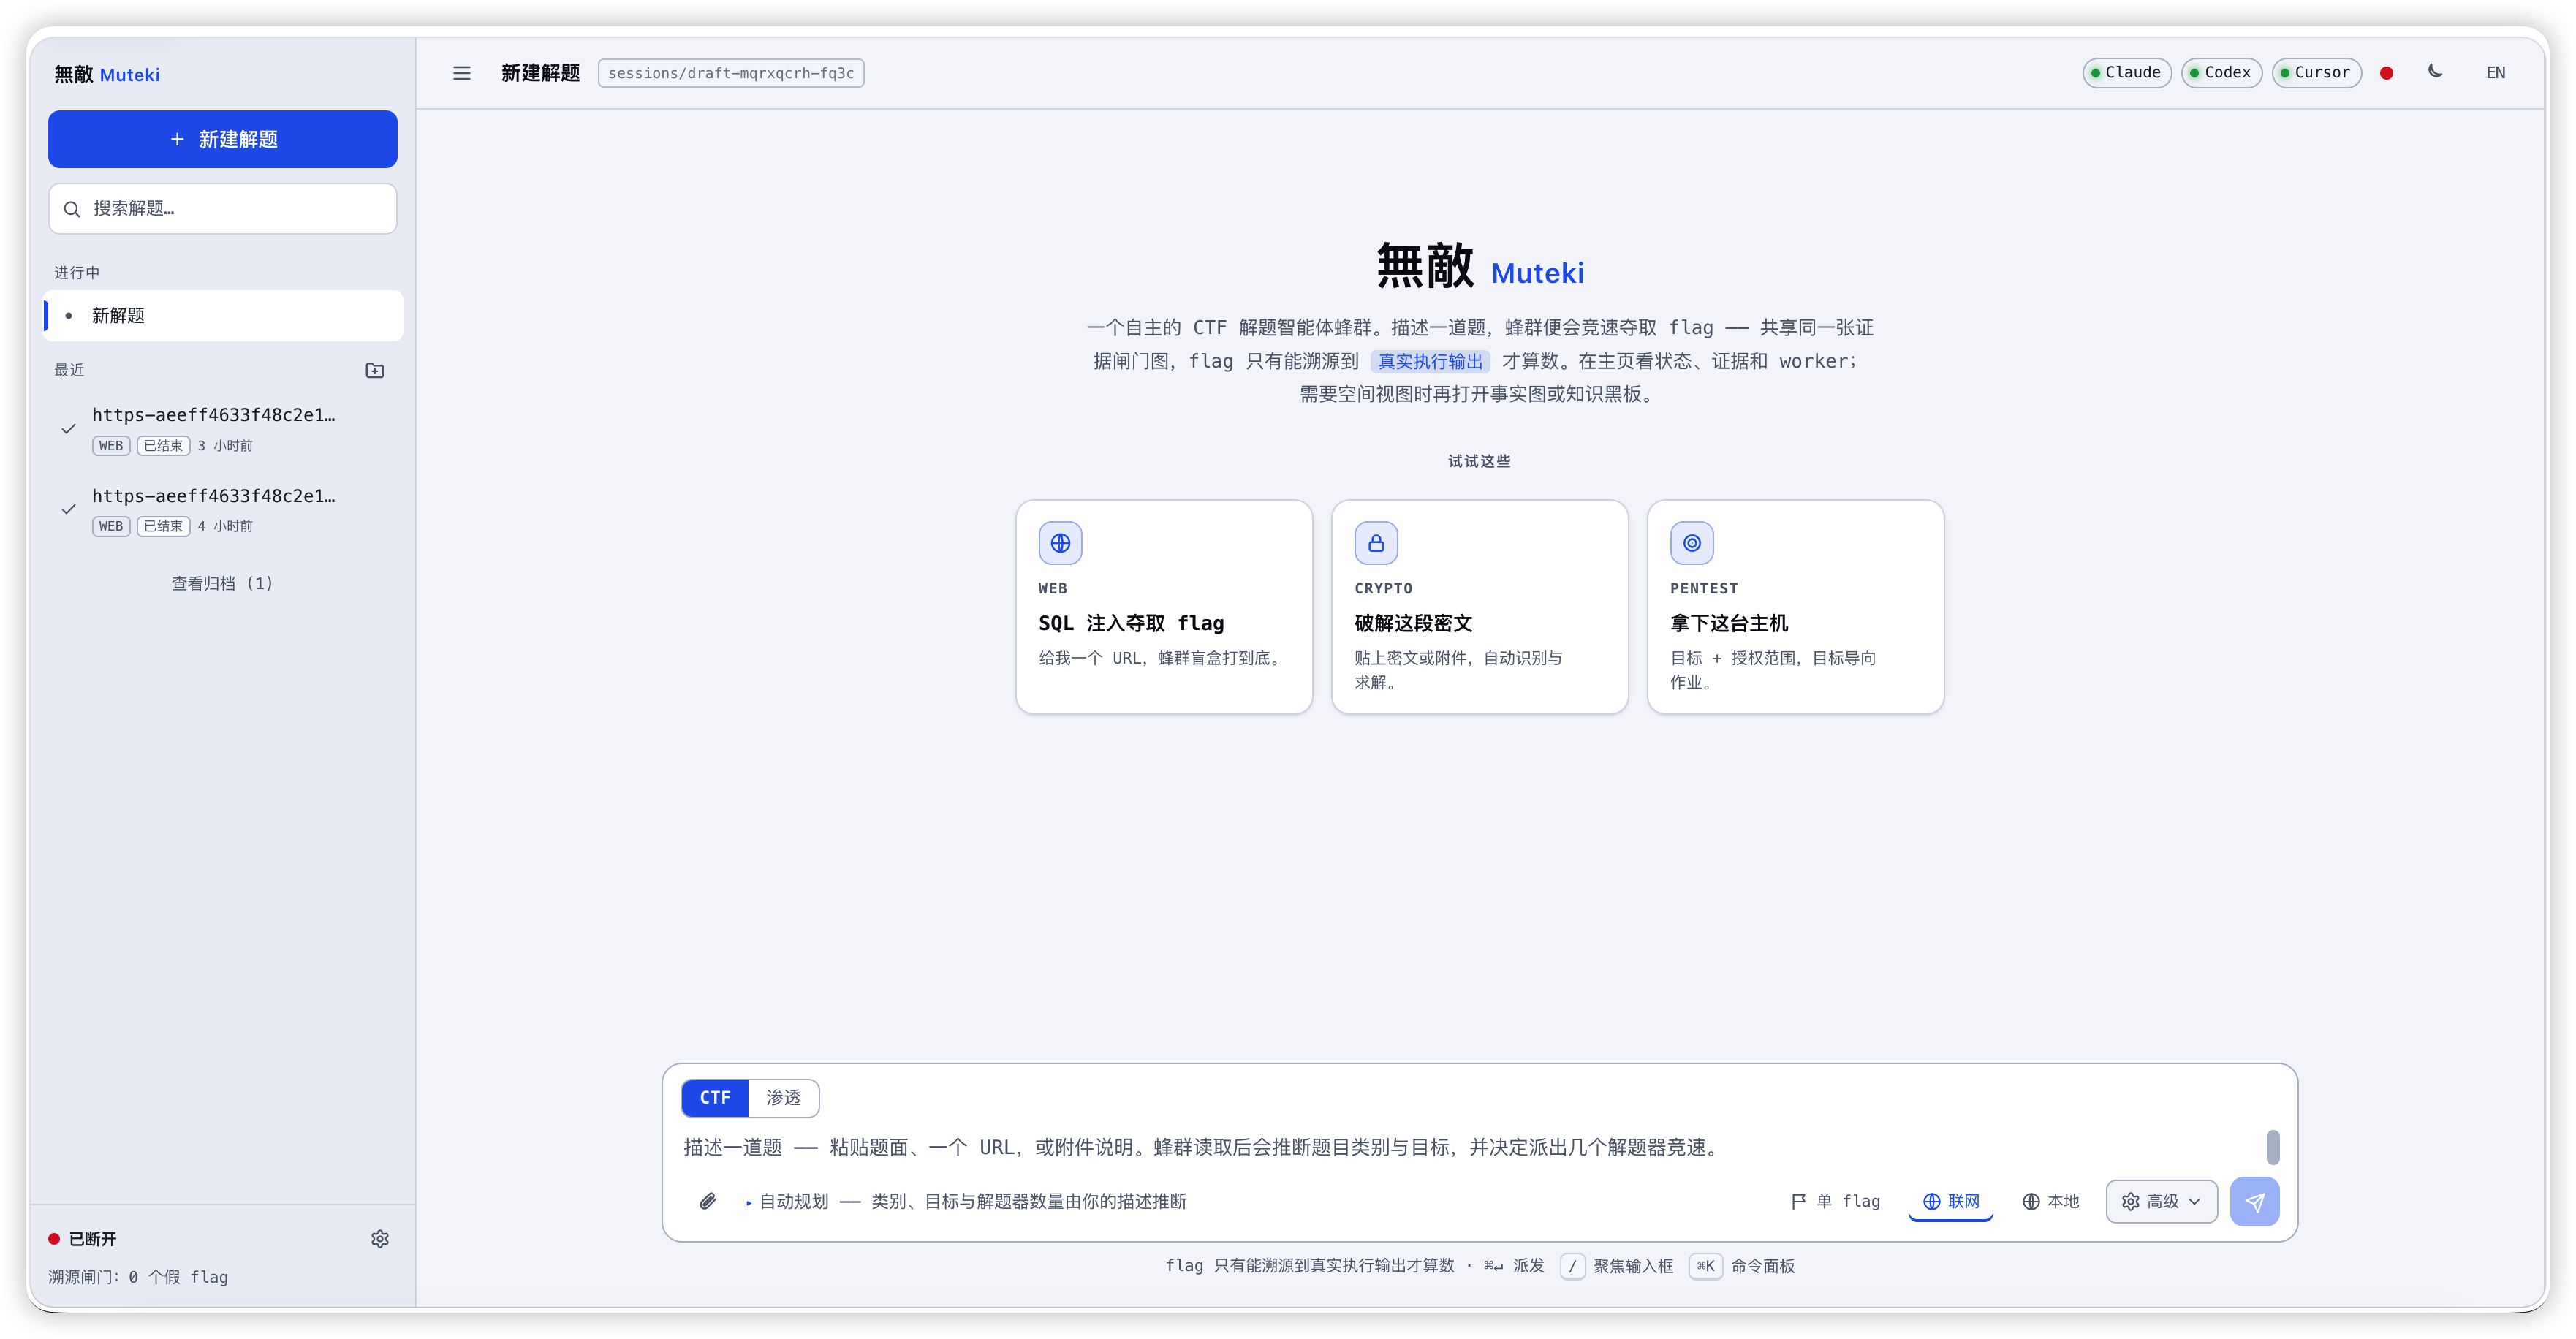Click the checkmark of the 3 小时前 session
The width and height of the screenshot is (2576, 1339).
(x=68, y=429)
